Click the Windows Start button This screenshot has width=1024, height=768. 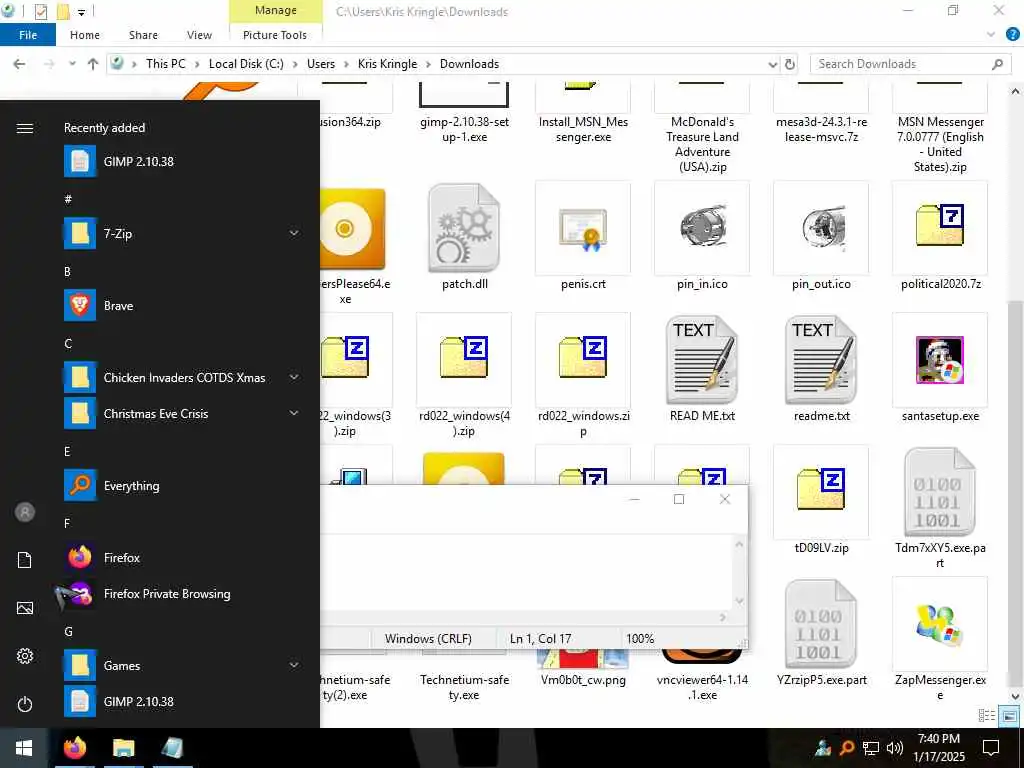coord(24,748)
